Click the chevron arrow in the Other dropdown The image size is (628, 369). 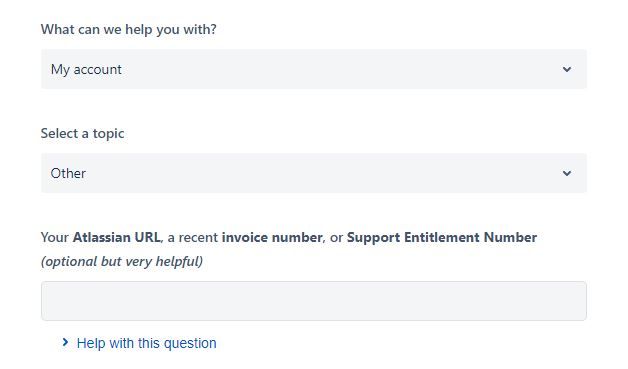[x=566, y=173]
